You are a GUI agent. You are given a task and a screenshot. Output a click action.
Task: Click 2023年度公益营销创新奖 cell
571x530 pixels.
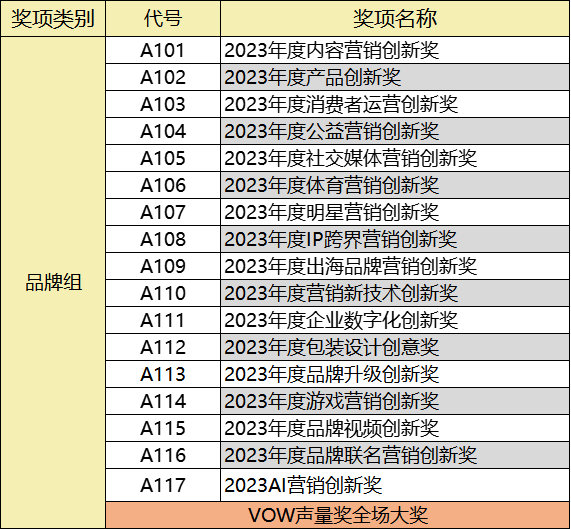click(x=395, y=131)
